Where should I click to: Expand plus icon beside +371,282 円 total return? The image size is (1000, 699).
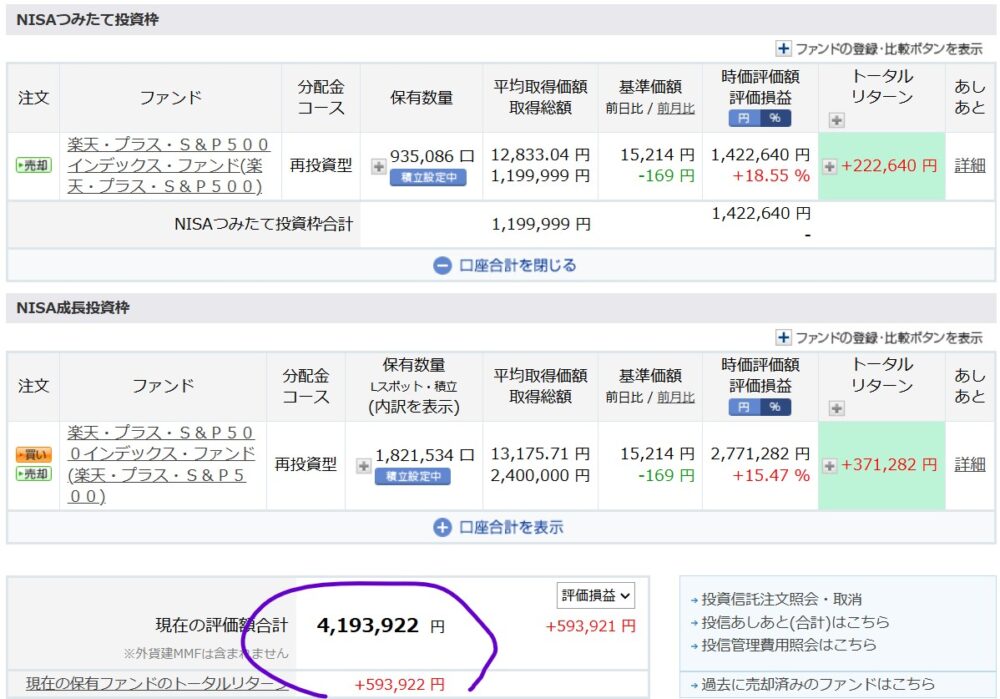(x=829, y=466)
